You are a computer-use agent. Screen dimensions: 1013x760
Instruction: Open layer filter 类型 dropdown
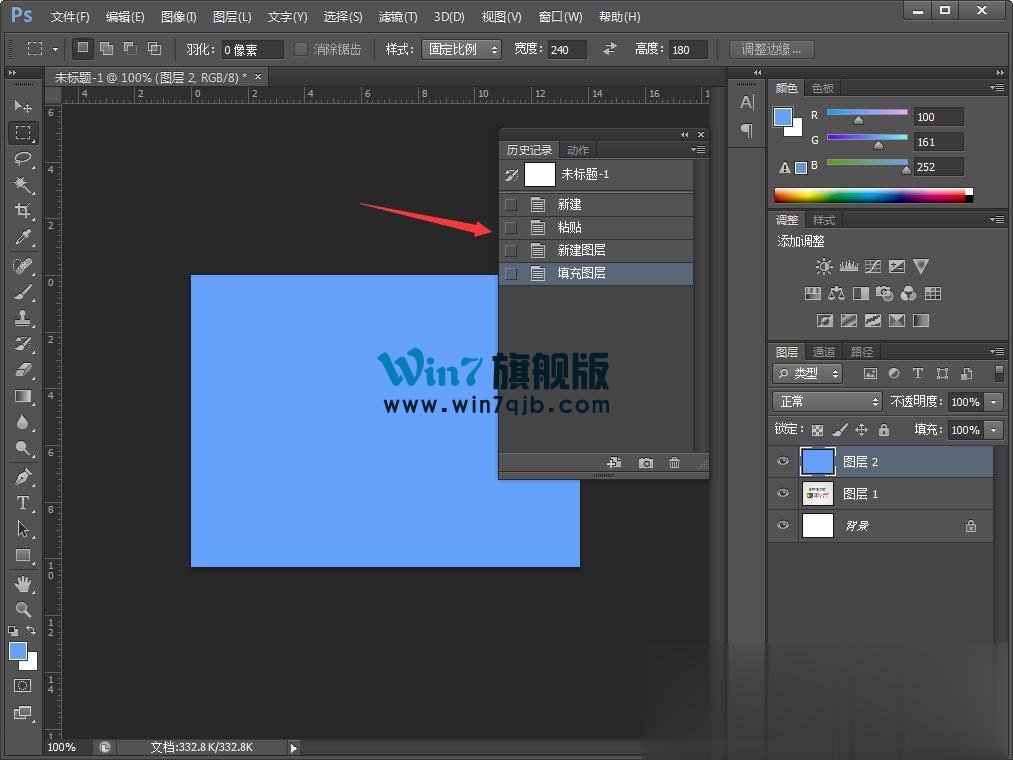pyautogui.click(x=808, y=374)
